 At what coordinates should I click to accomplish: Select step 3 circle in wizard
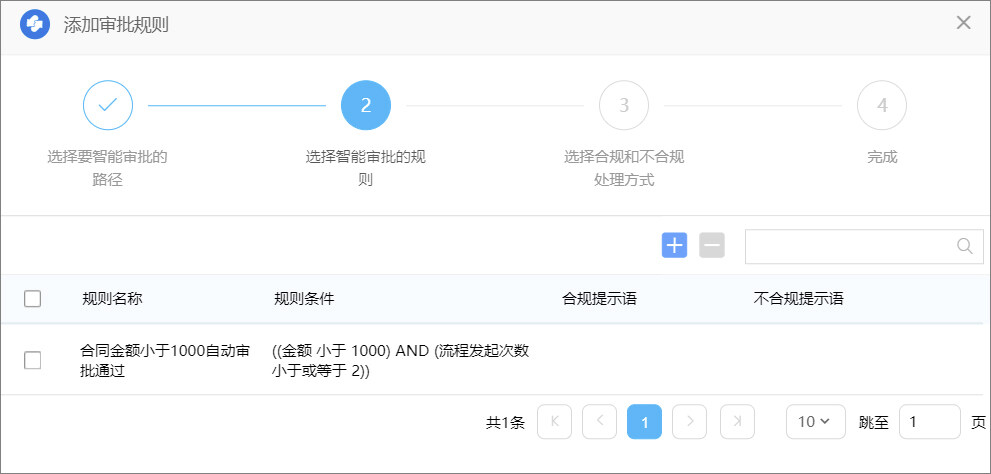pos(624,105)
